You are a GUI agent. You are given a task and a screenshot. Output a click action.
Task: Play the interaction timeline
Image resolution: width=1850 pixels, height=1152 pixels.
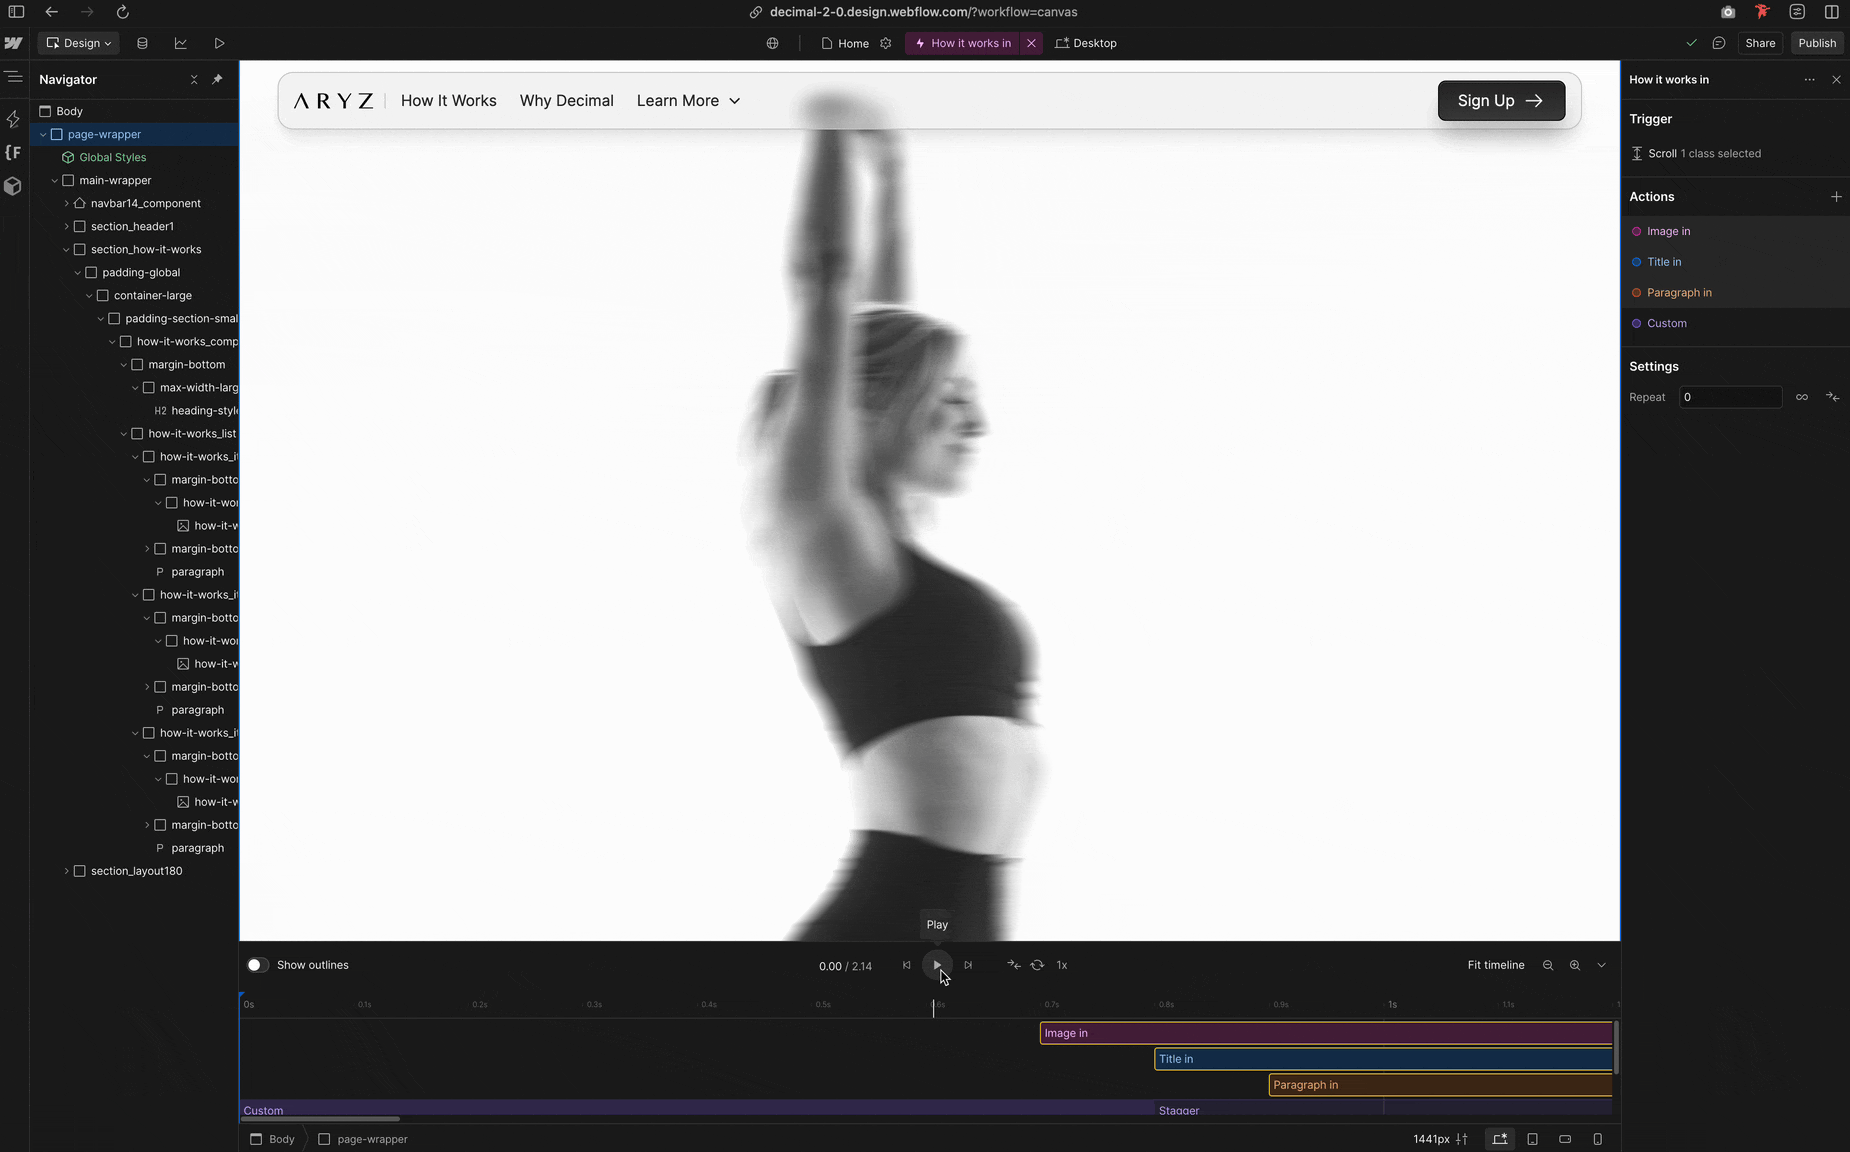(937, 965)
